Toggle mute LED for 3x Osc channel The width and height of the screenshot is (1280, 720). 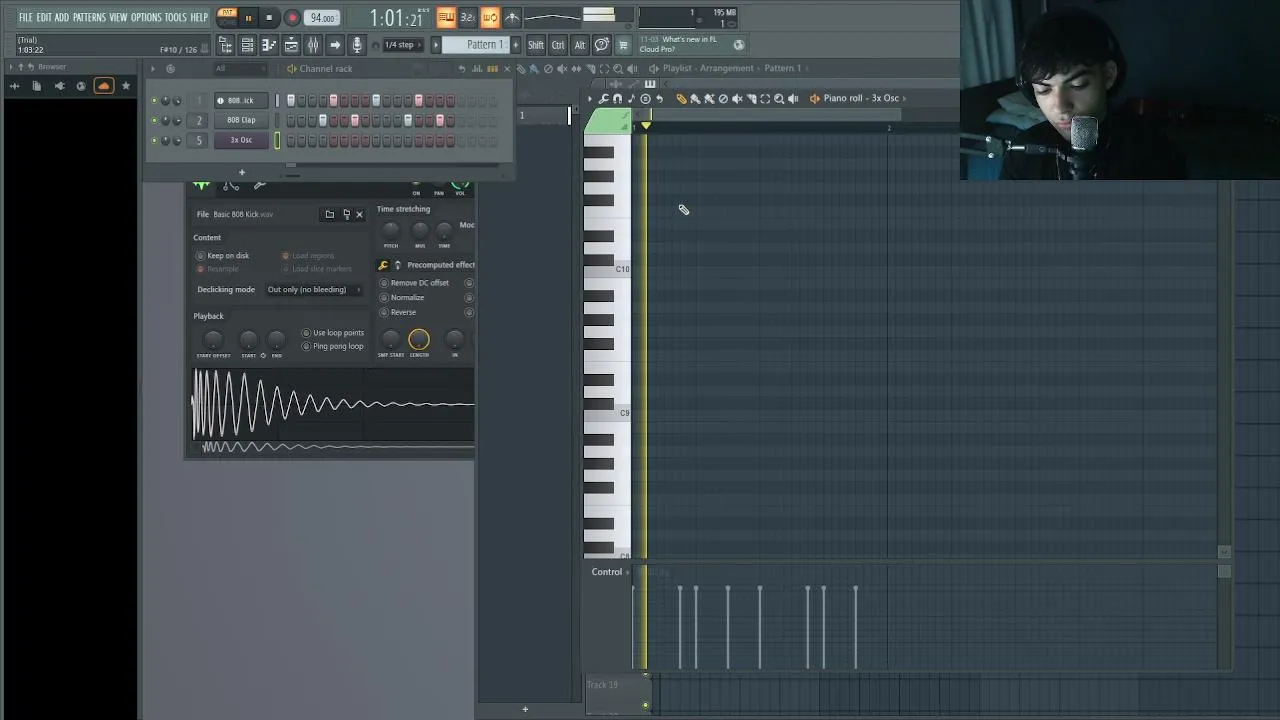point(154,140)
